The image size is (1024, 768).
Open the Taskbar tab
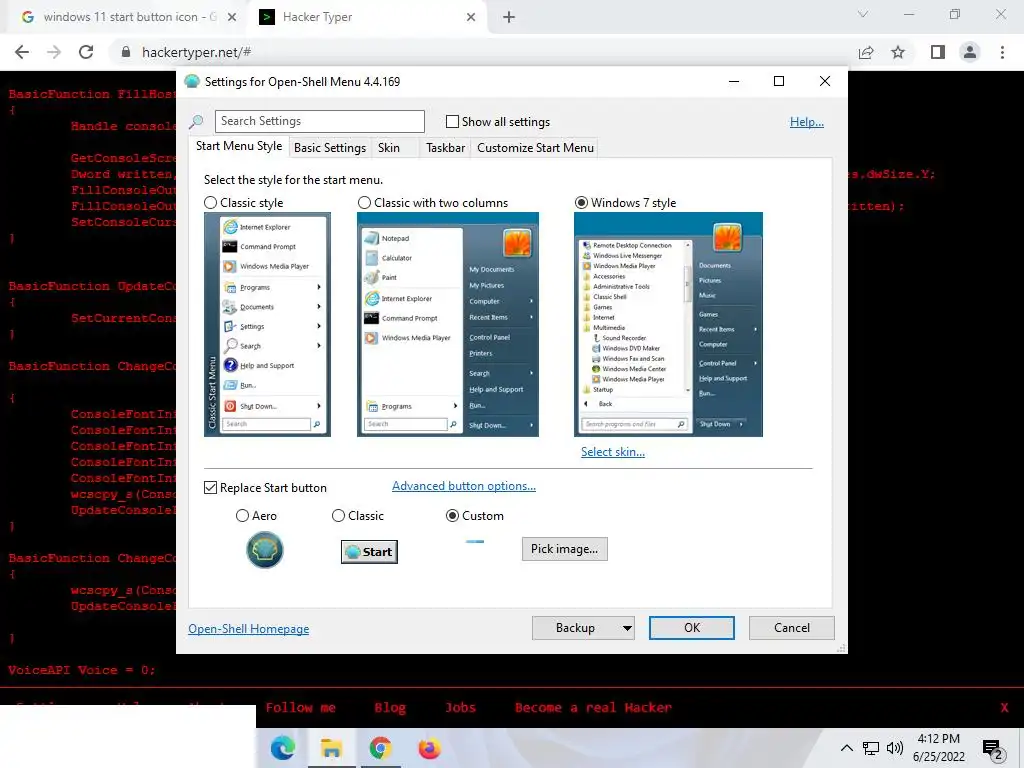point(445,148)
